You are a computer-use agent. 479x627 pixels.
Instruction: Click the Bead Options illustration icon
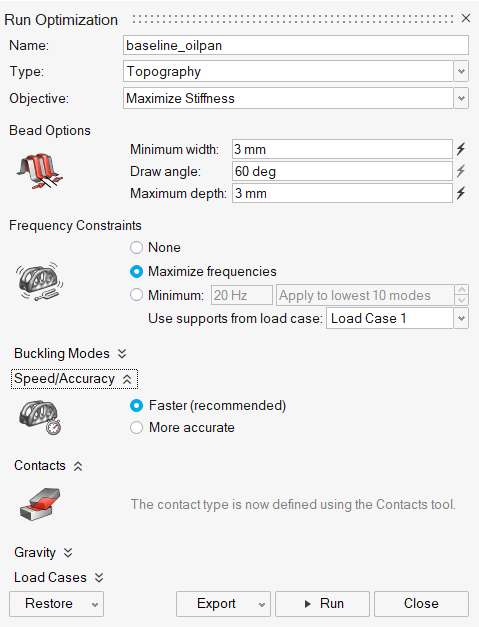point(40,171)
